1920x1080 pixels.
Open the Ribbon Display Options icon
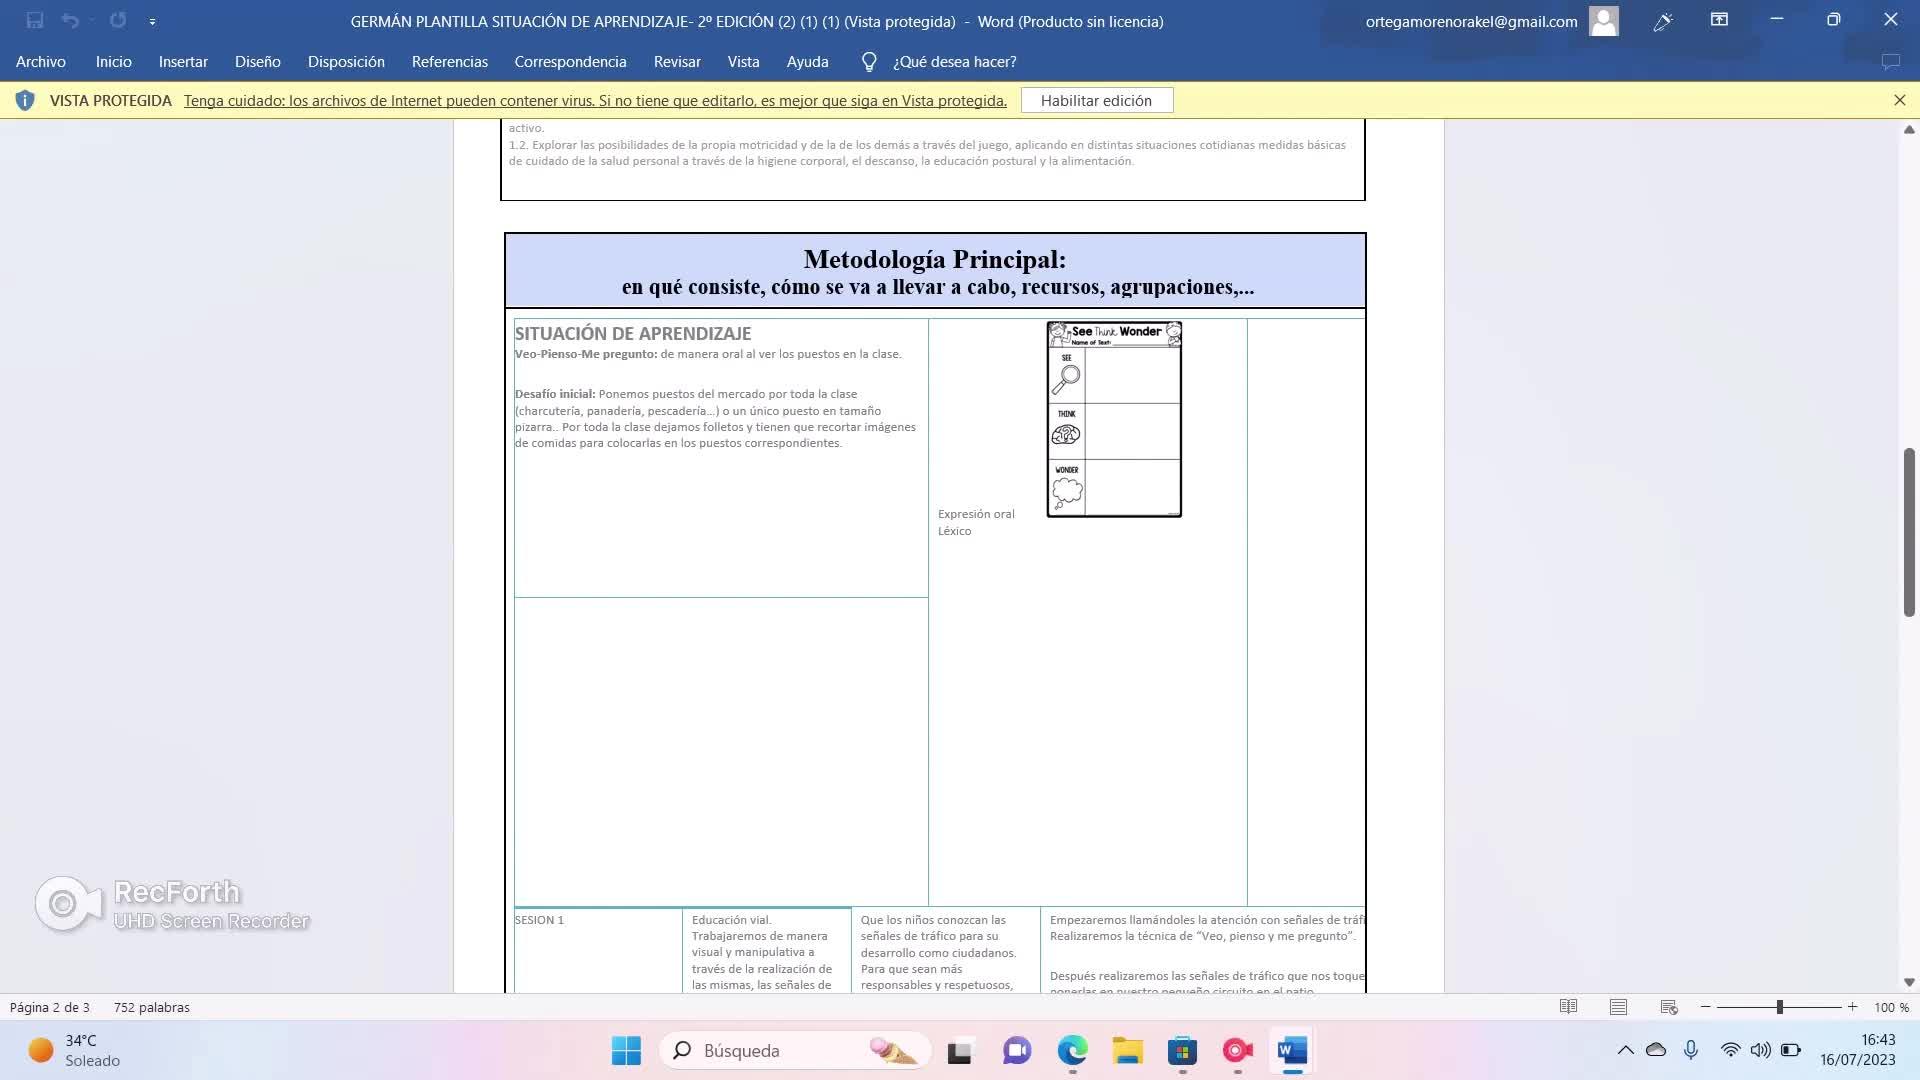tap(1719, 20)
